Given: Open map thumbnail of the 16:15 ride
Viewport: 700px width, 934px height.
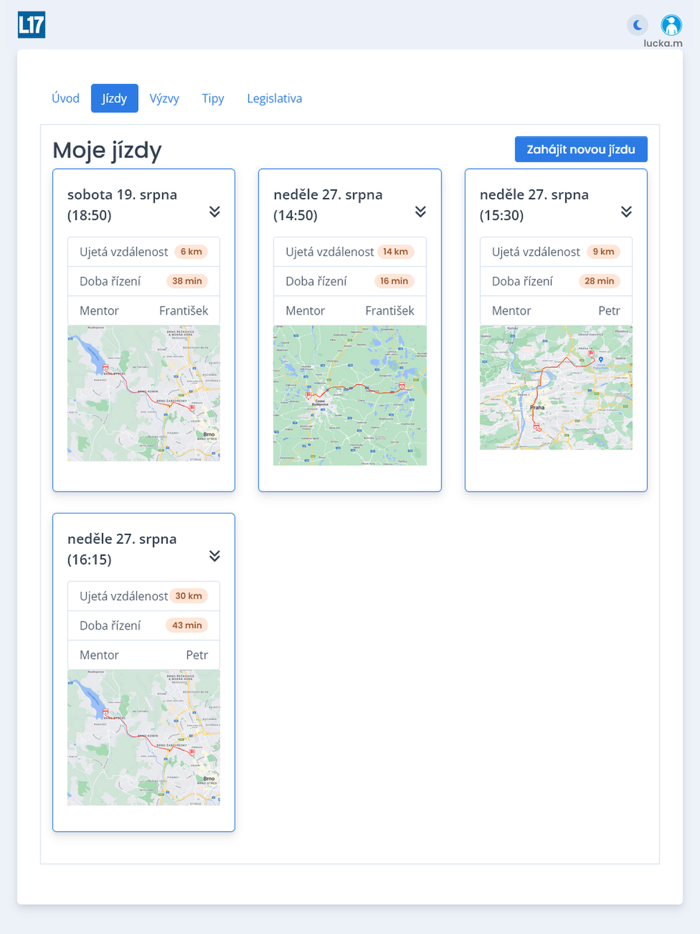Looking at the screenshot, I should [144, 737].
